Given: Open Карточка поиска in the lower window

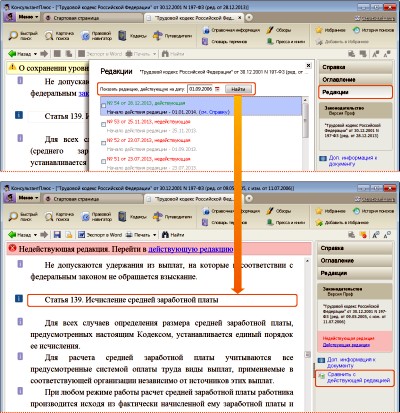Looking at the screenshot, I should [60, 217].
